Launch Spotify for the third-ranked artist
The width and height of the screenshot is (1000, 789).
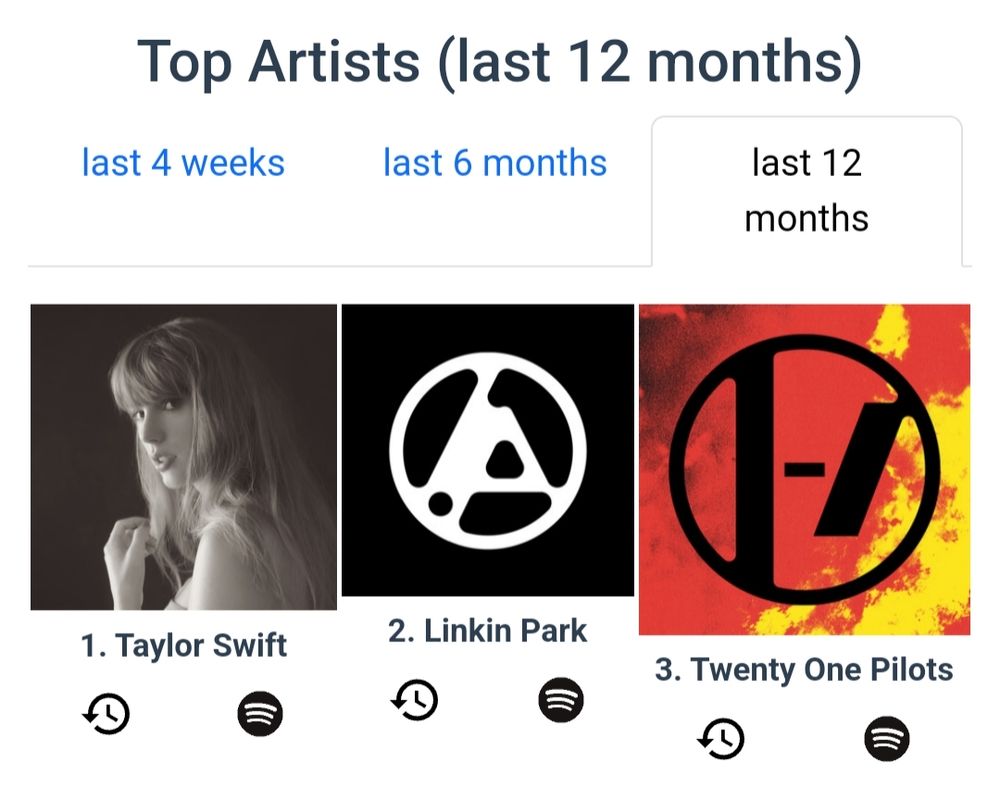click(885, 738)
